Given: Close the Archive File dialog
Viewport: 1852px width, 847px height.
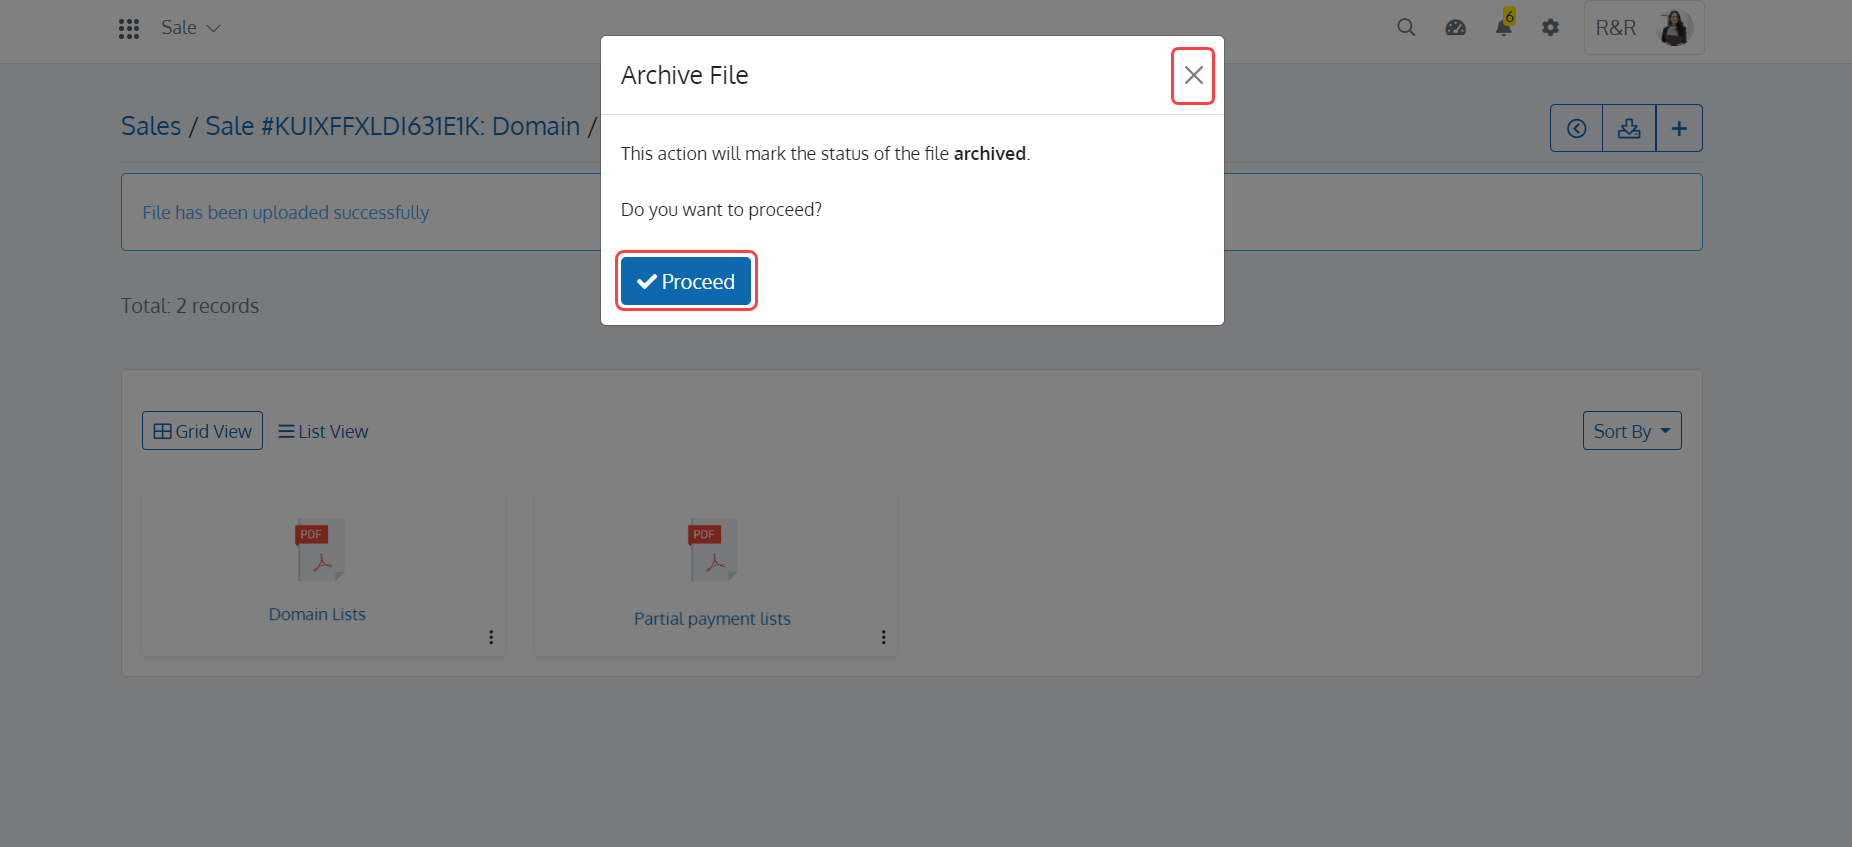Looking at the screenshot, I should tap(1193, 75).
